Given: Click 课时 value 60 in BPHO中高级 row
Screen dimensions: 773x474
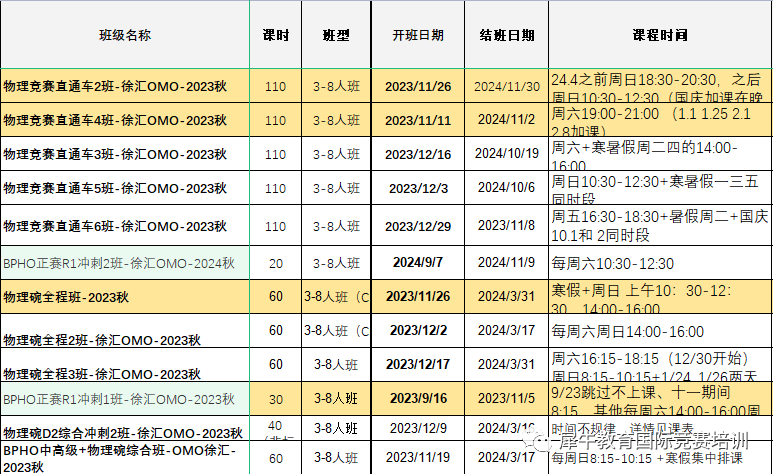Looking at the screenshot, I should click(276, 458).
